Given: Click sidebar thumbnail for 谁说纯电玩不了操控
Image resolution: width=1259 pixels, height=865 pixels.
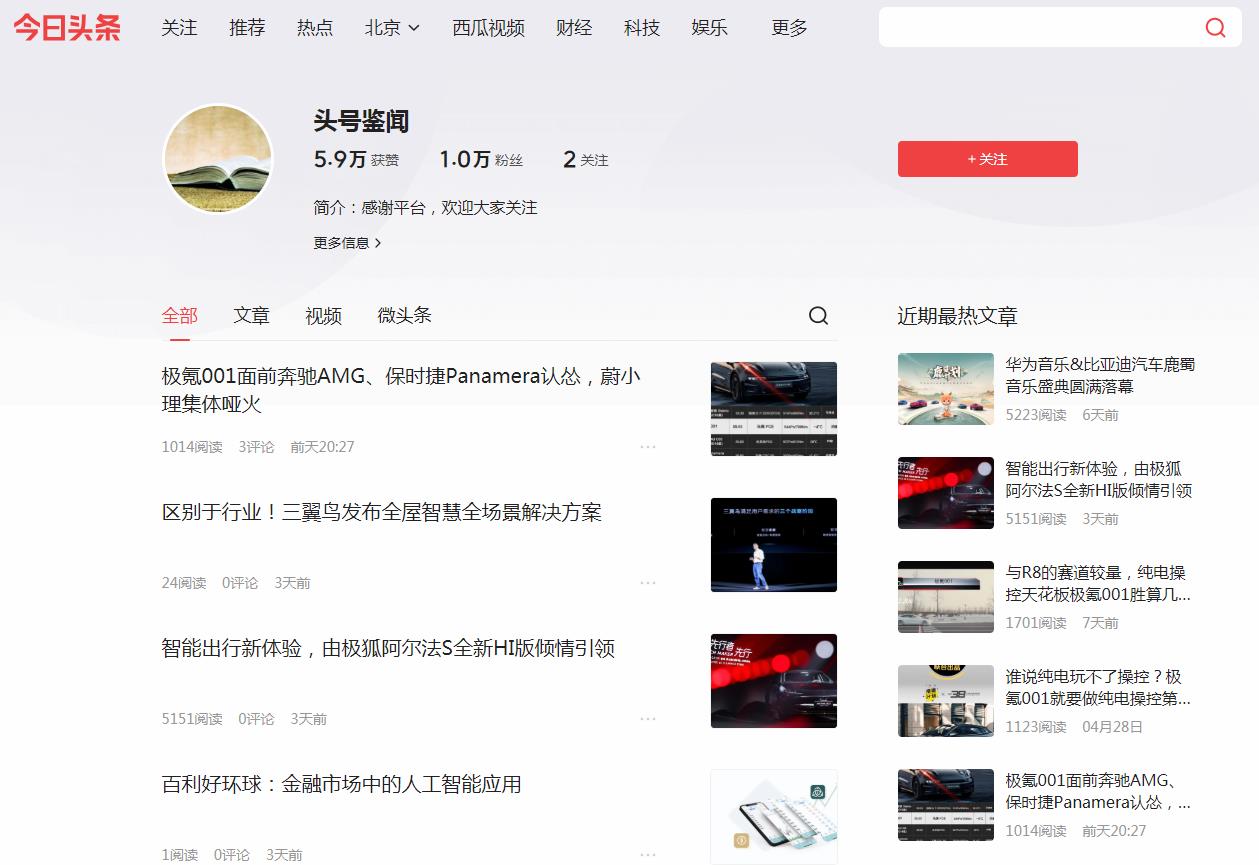Looking at the screenshot, I should pyautogui.click(x=946, y=701).
